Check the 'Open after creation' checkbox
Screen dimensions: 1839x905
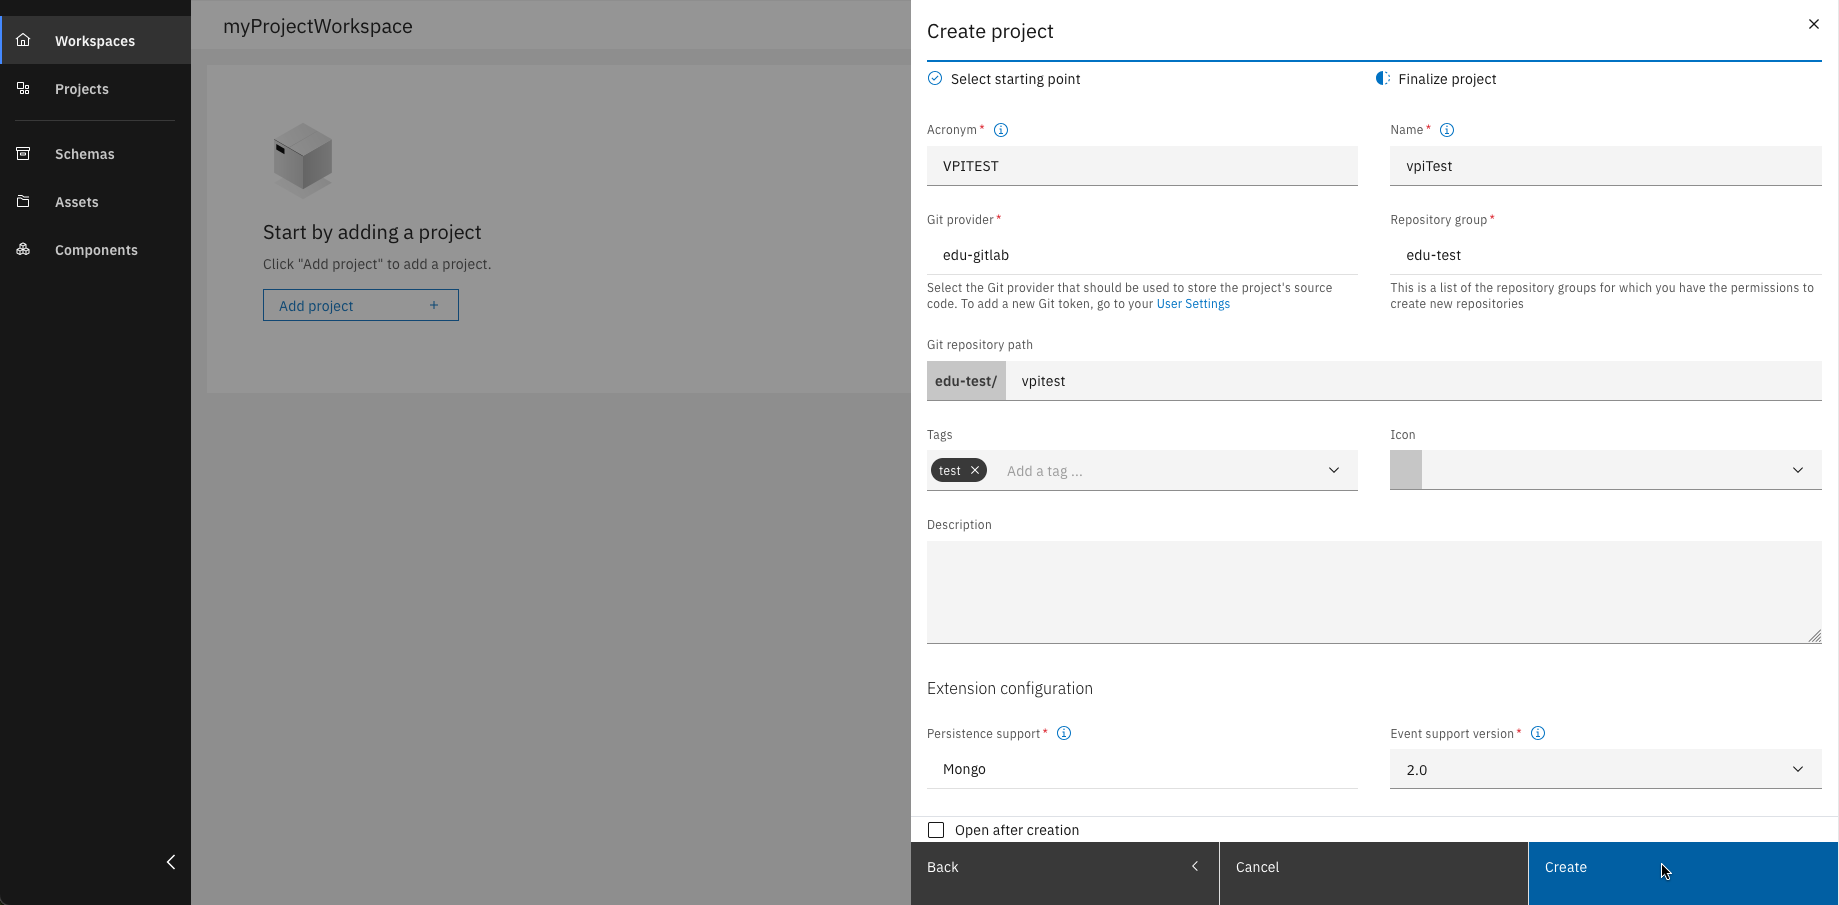(x=936, y=829)
